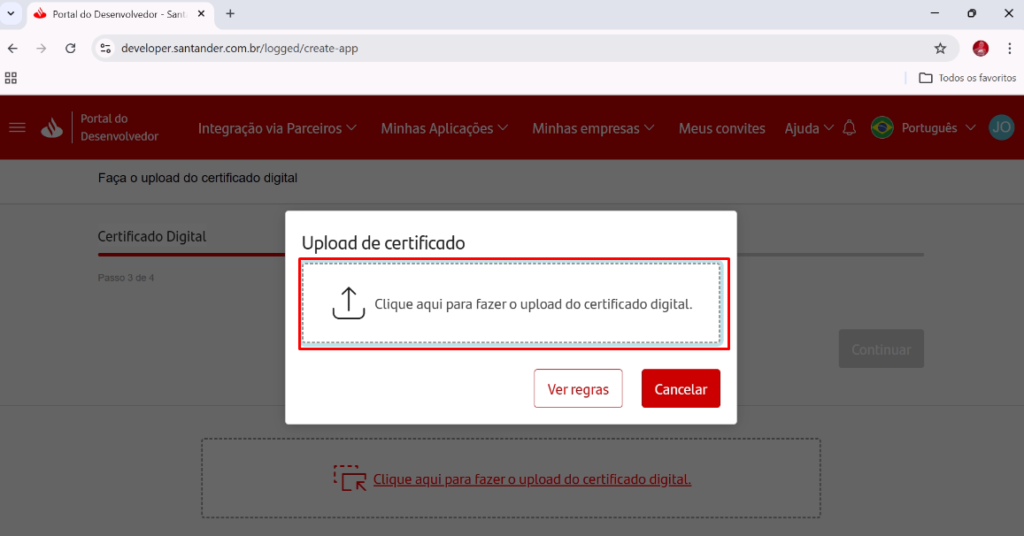Viewport: 1024px width, 536px height.
Task: Reload the current page
Action: click(70, 48)
